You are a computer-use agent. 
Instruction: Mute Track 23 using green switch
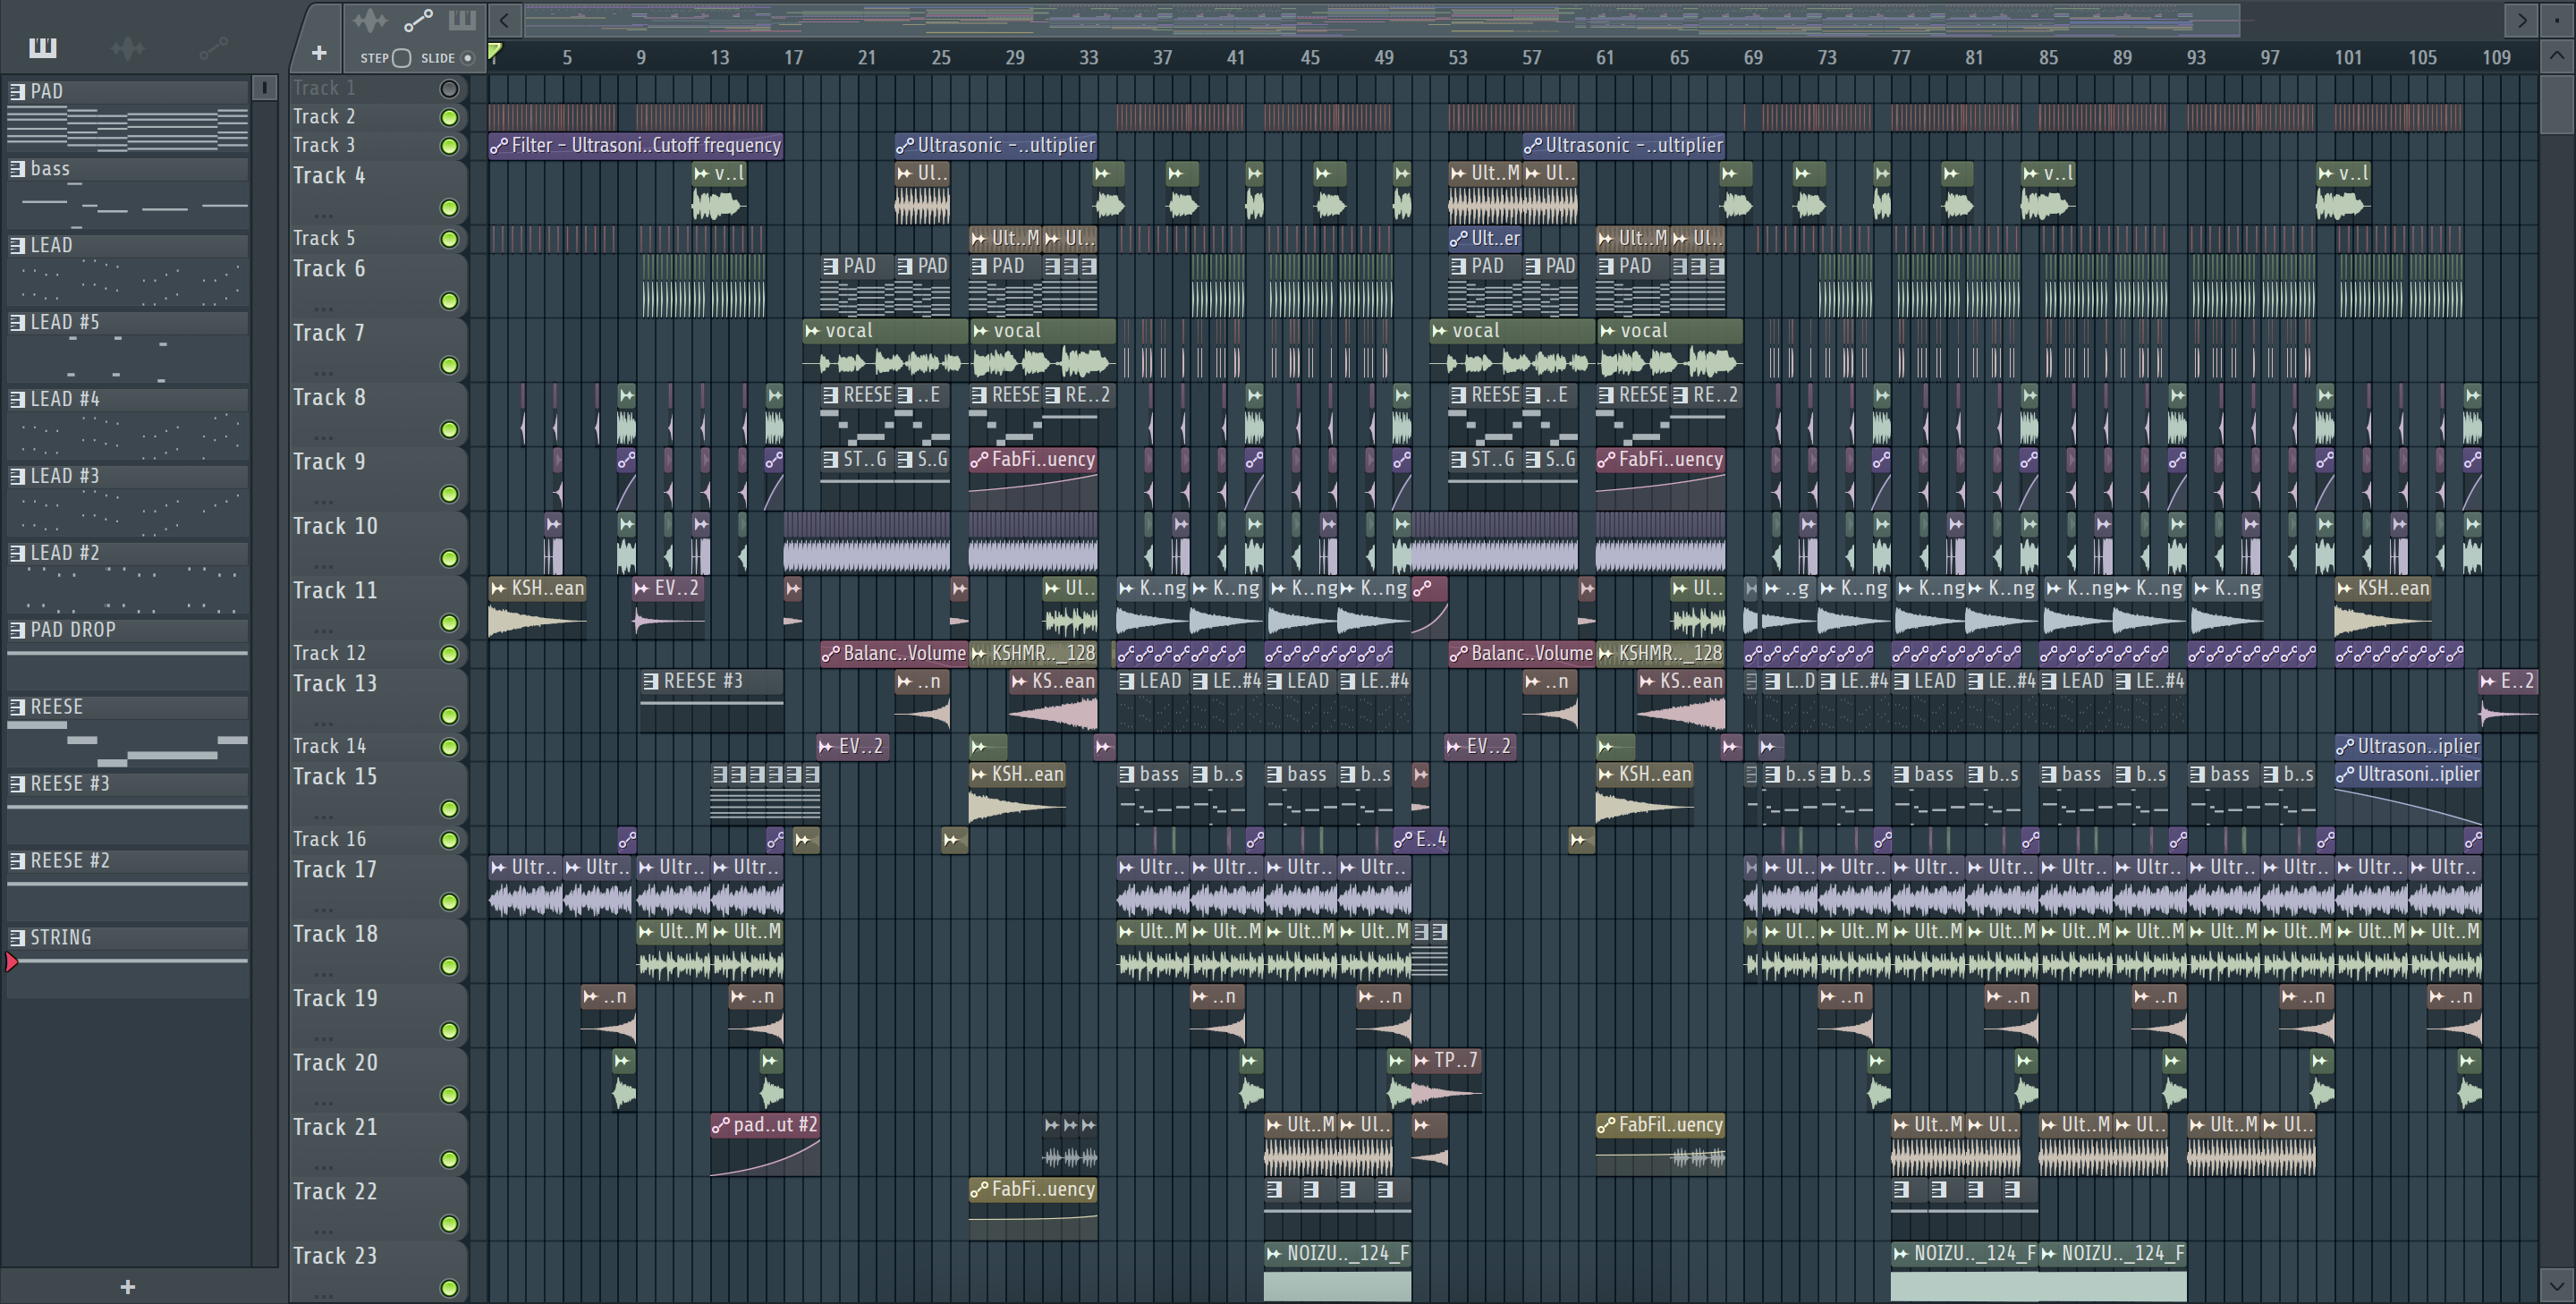[450, 1288]
